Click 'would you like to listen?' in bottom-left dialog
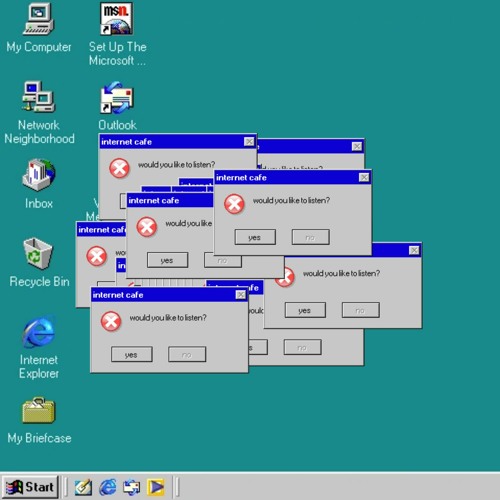The image size is (500, 500). pyautogui.click(x=168, y=318)
